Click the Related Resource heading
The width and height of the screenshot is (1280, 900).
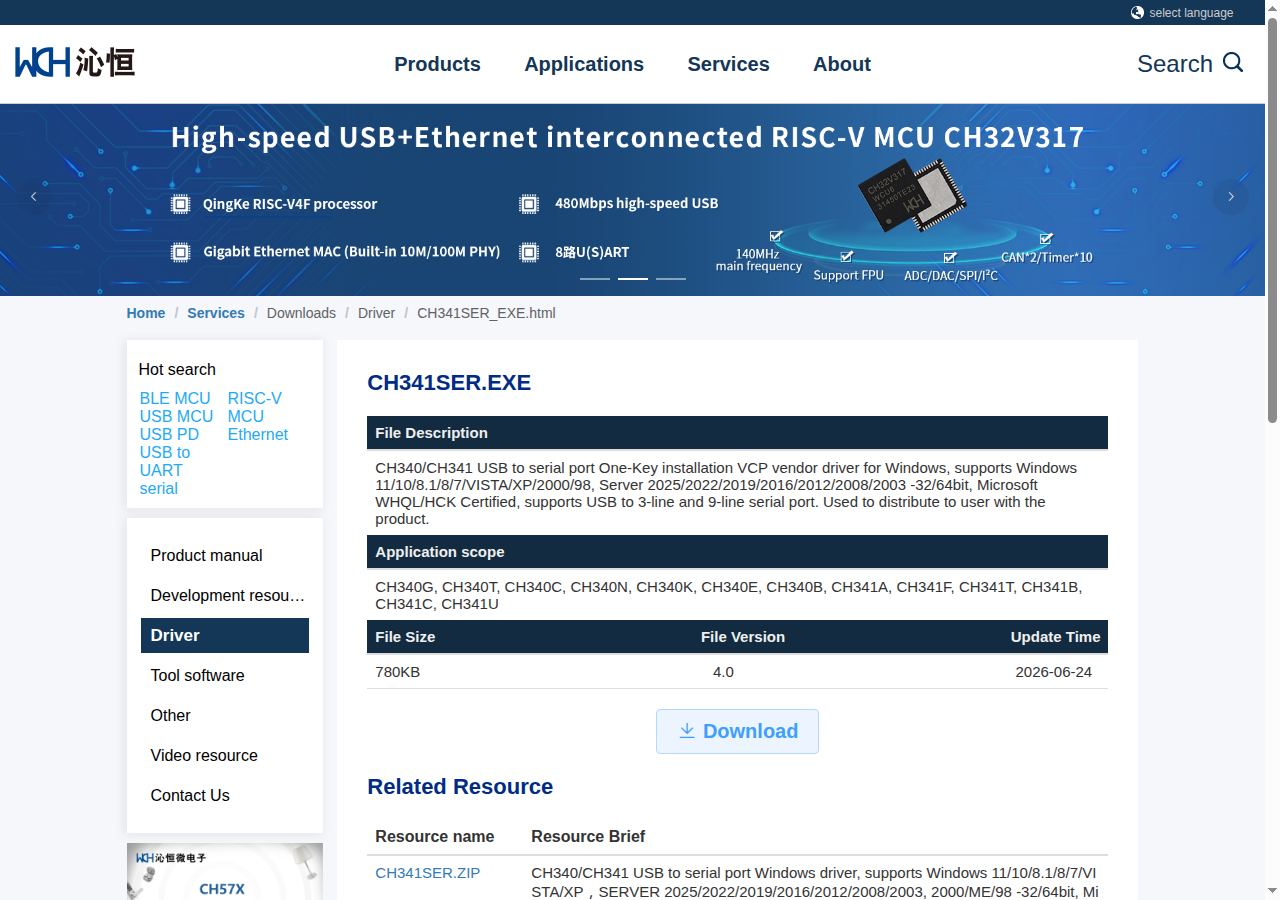pyautogui.click(x=460, y=787)
